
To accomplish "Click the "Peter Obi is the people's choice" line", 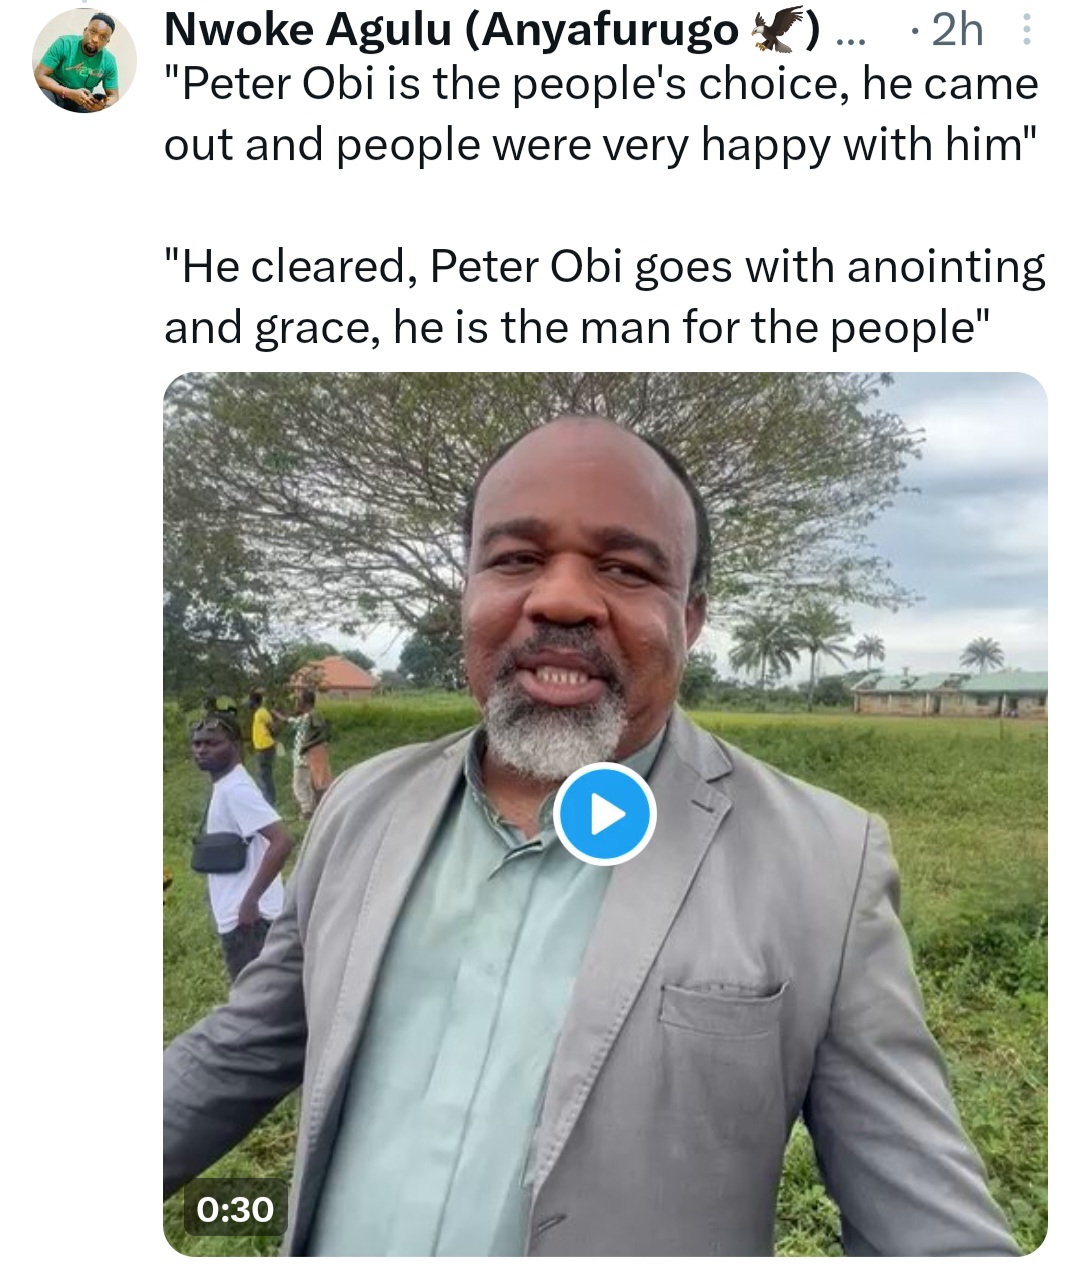I will pos(600,85).
